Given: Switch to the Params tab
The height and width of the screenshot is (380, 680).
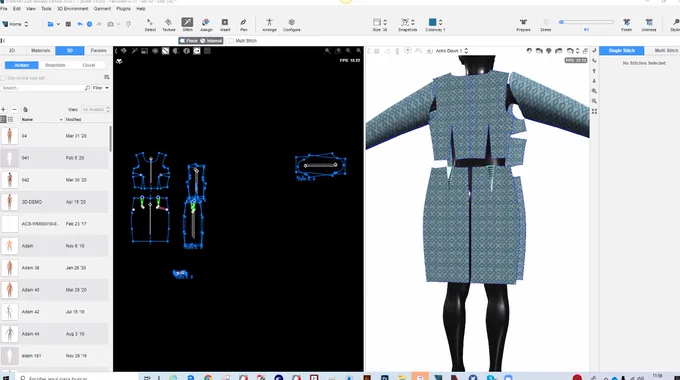Looking at the screenshot, I should (98, 51).
